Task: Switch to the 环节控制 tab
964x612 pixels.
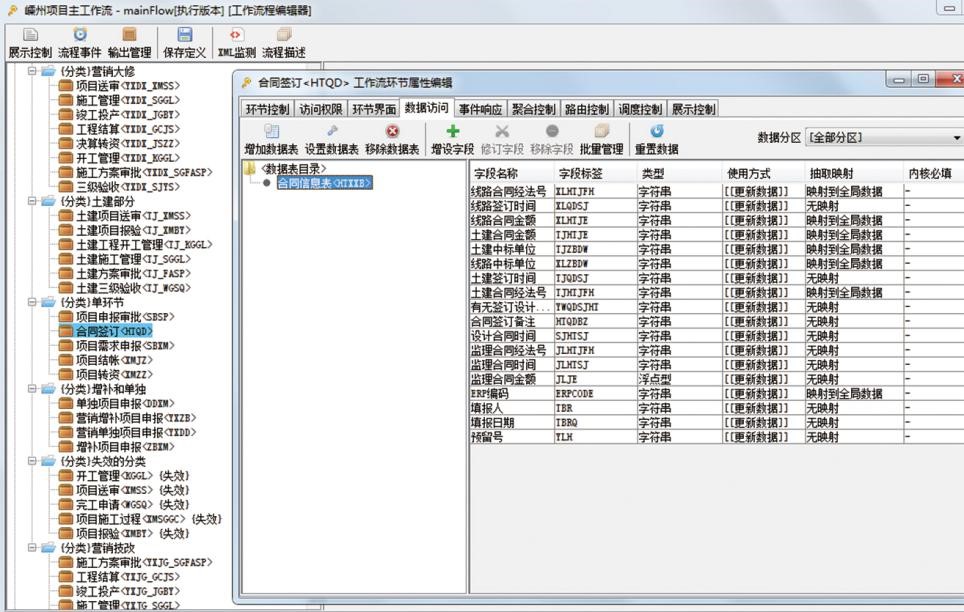Action: (267, 109)
